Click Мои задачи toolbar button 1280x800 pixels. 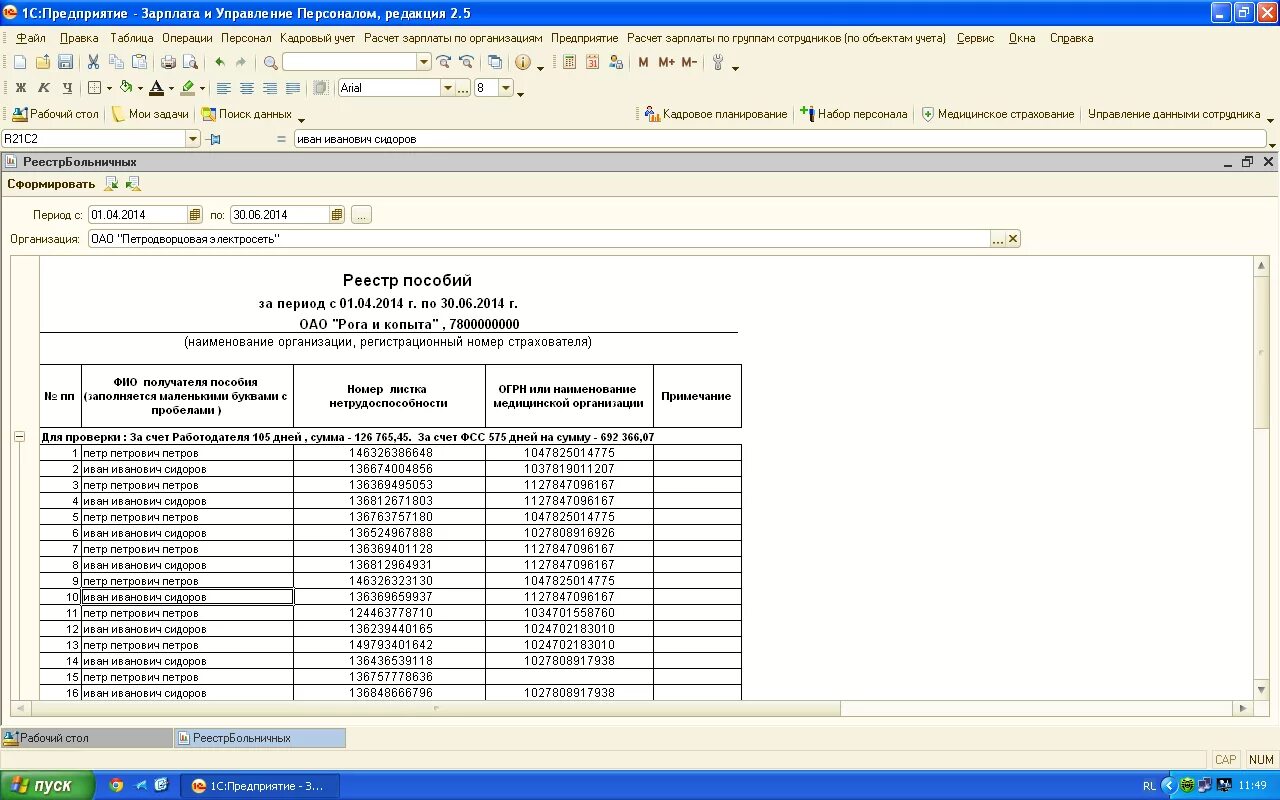pos(151,114)
